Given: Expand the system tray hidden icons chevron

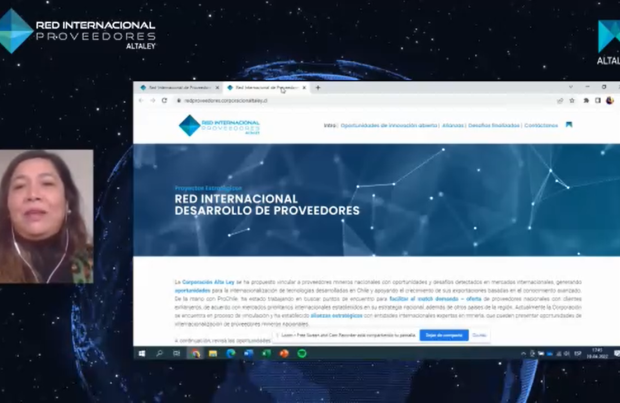Looking at the screenshot, I should click(x=523, y=354).
